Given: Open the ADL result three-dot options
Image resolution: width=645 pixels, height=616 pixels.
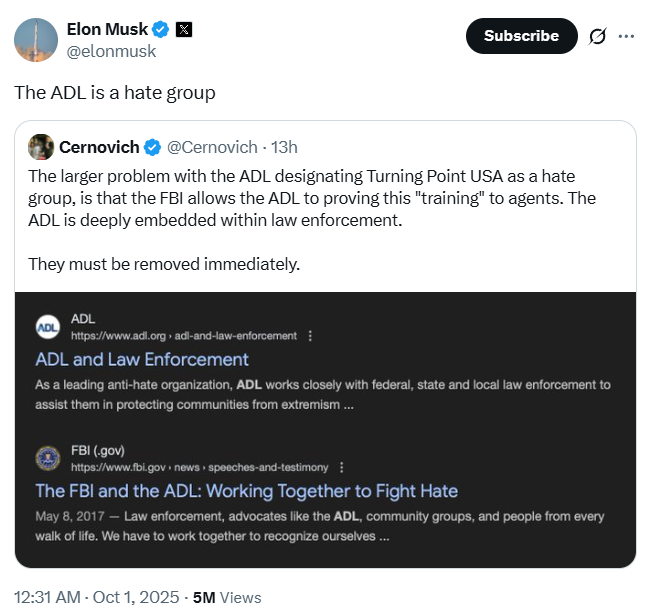Looking at the screenshot, I should click(310, 336).
